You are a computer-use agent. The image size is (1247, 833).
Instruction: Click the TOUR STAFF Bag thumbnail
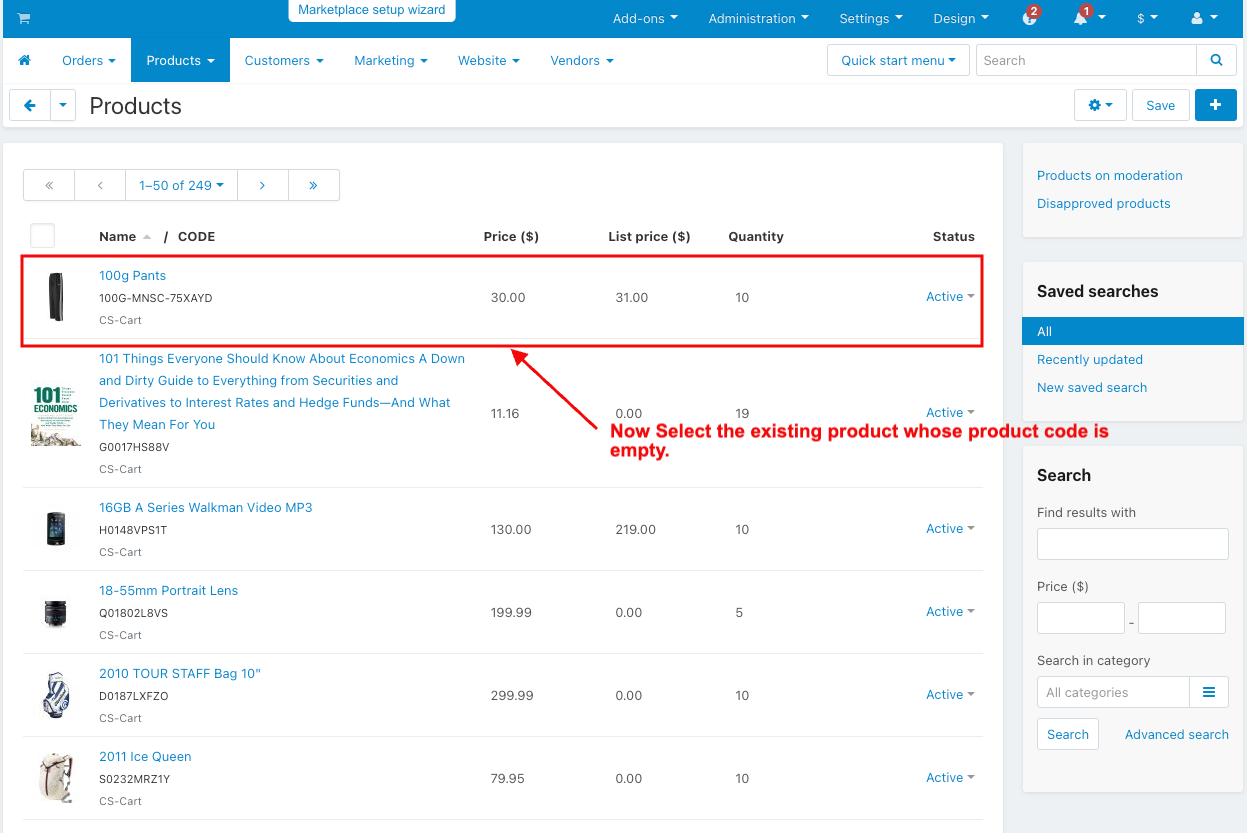point(56,695)
